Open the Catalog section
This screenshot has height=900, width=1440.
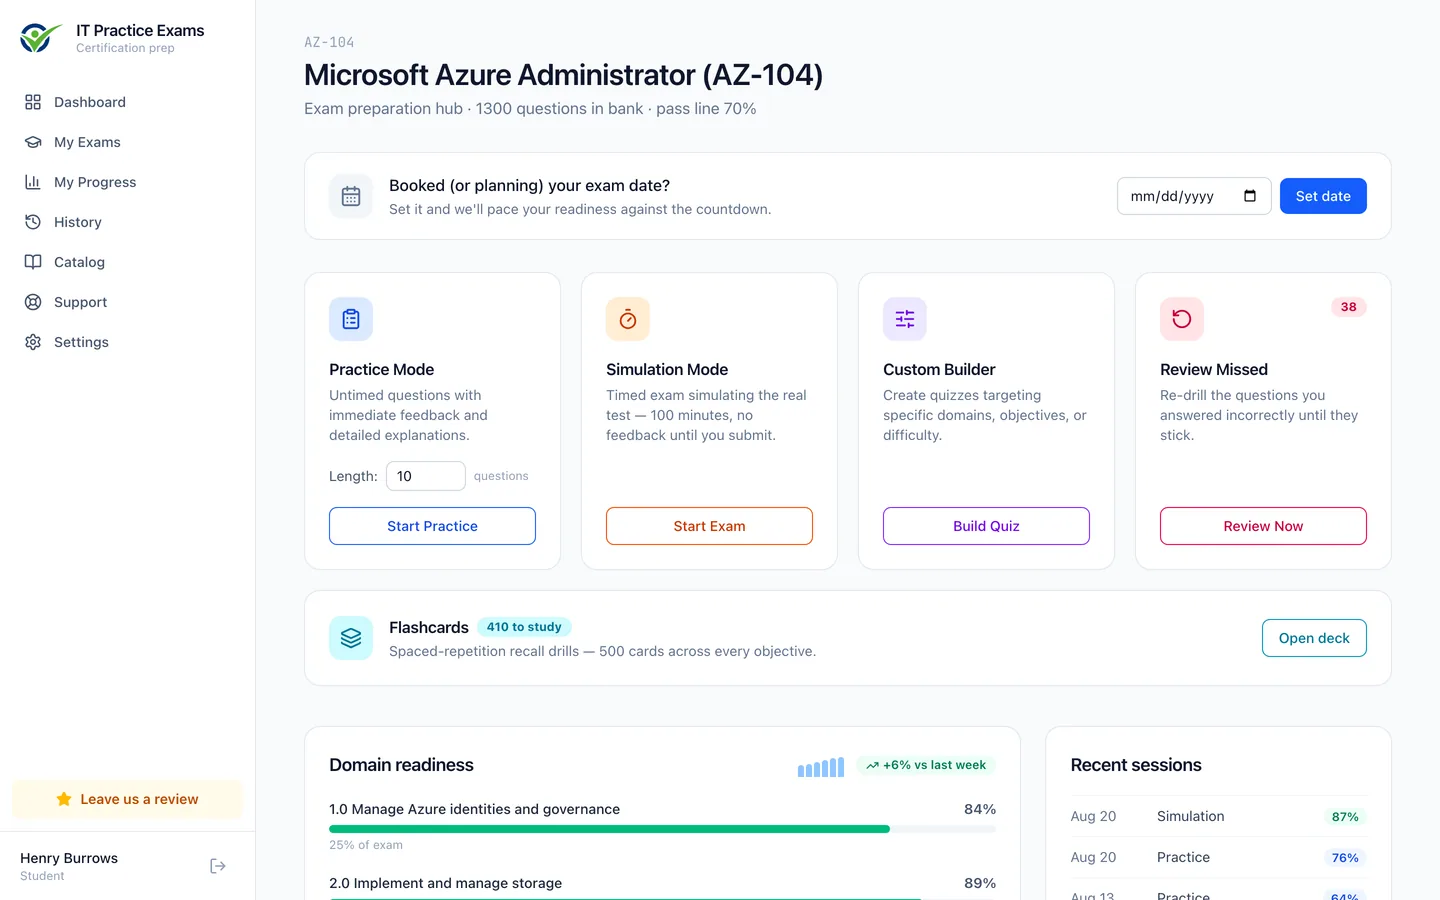(x=128, y=262)
